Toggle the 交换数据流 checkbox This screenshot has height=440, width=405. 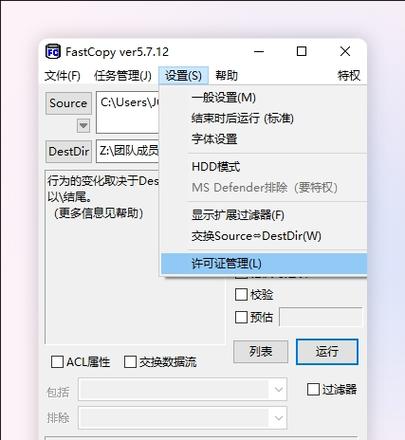pyautogui.click(x=130, y=362)
